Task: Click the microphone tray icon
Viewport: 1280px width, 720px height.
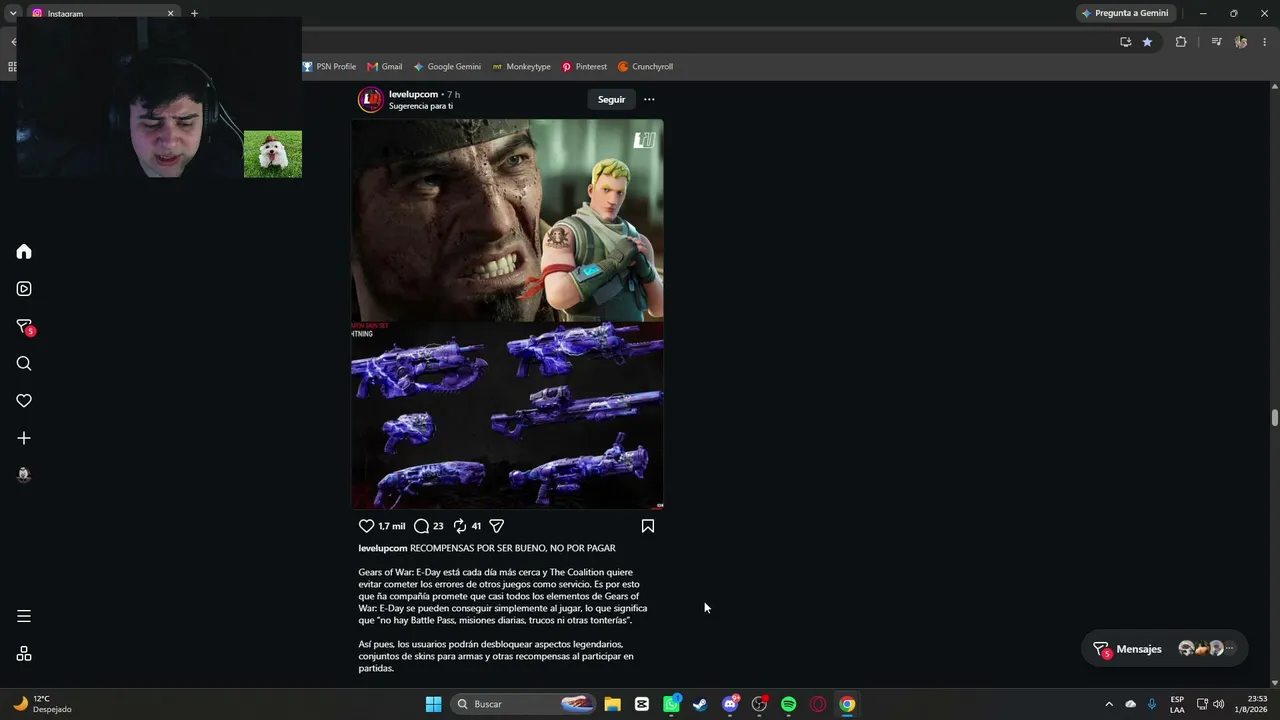Action: pos(1152,704)
